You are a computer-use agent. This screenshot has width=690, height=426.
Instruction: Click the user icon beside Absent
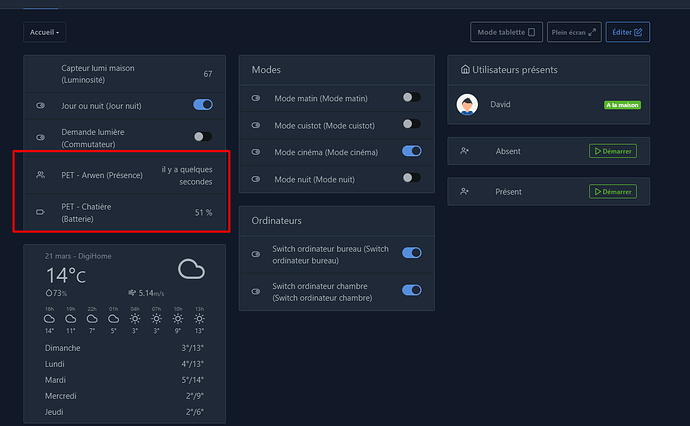point(465,151)
